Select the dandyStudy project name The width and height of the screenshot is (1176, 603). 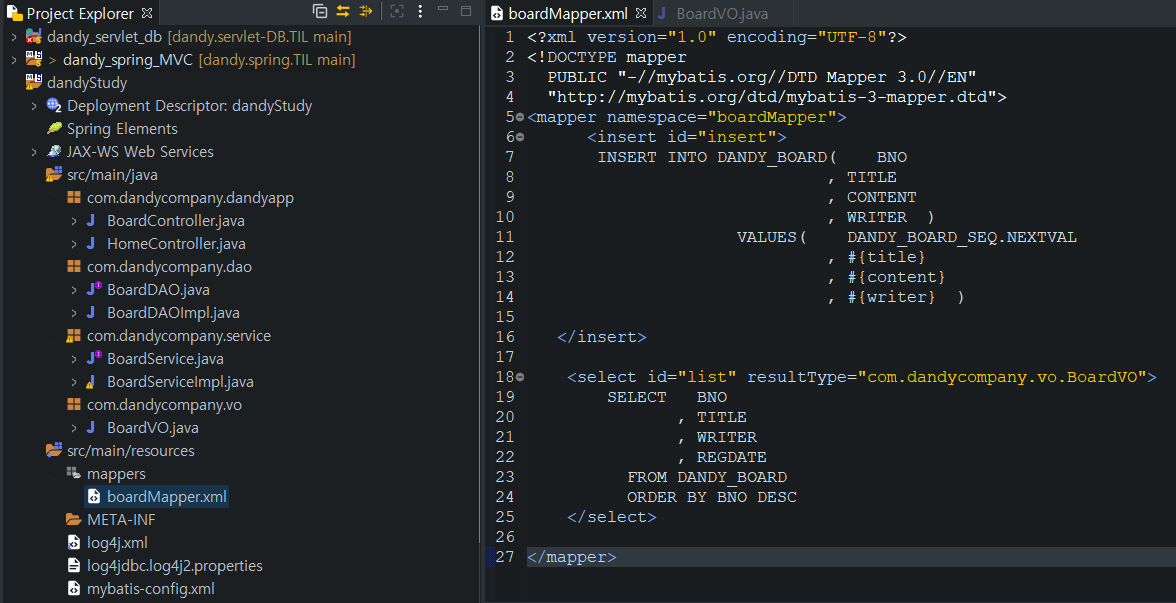(x=87, y=83)
